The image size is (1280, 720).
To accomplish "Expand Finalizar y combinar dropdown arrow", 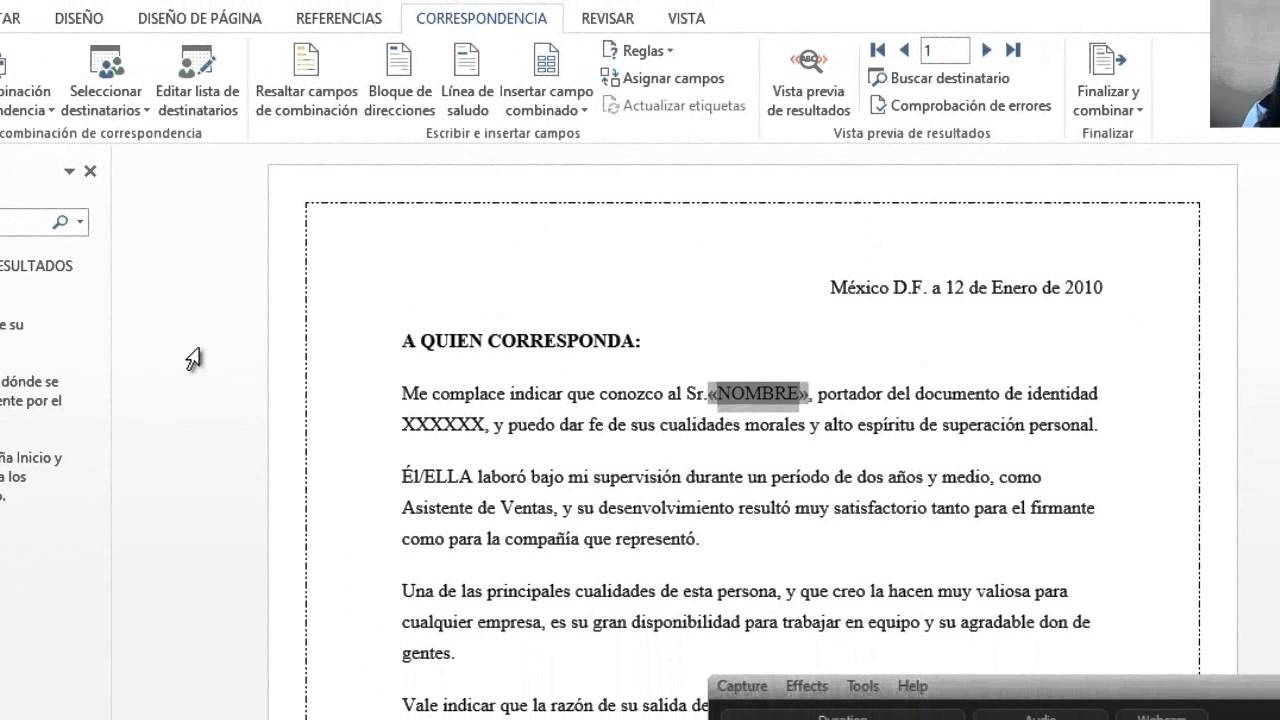I will click(x=1139, y=111).
